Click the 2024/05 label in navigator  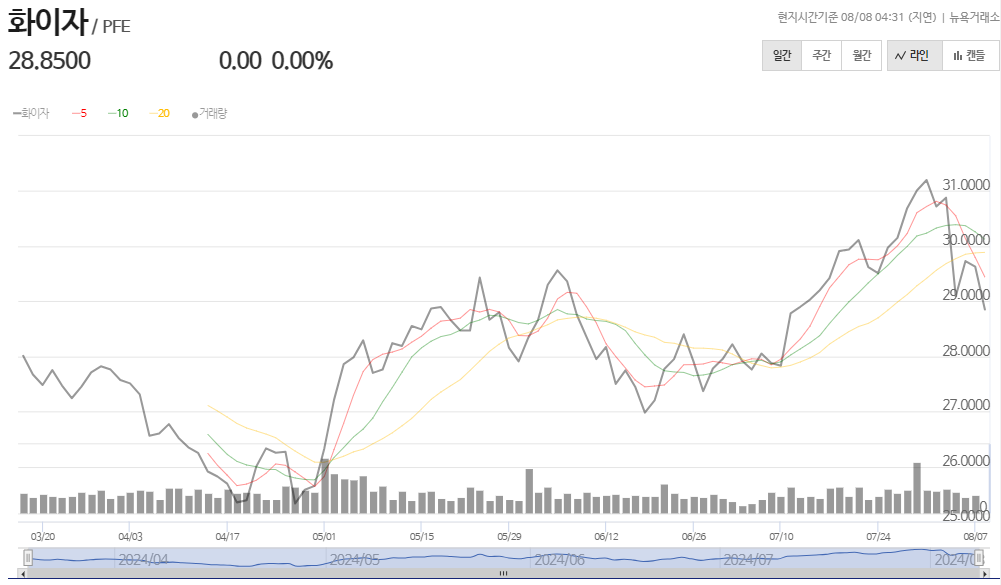tap(354, 560)
